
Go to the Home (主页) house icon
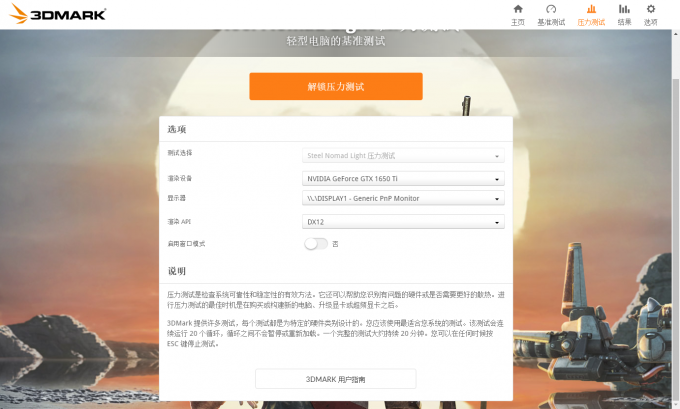(x=517, y=9)
